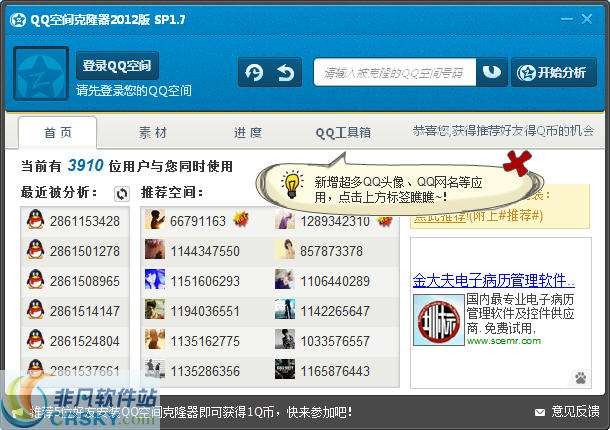This screenshot has width=610, height=430.
Task: Click avatar thumbnail beside 857873378
Action: point(285,249)
